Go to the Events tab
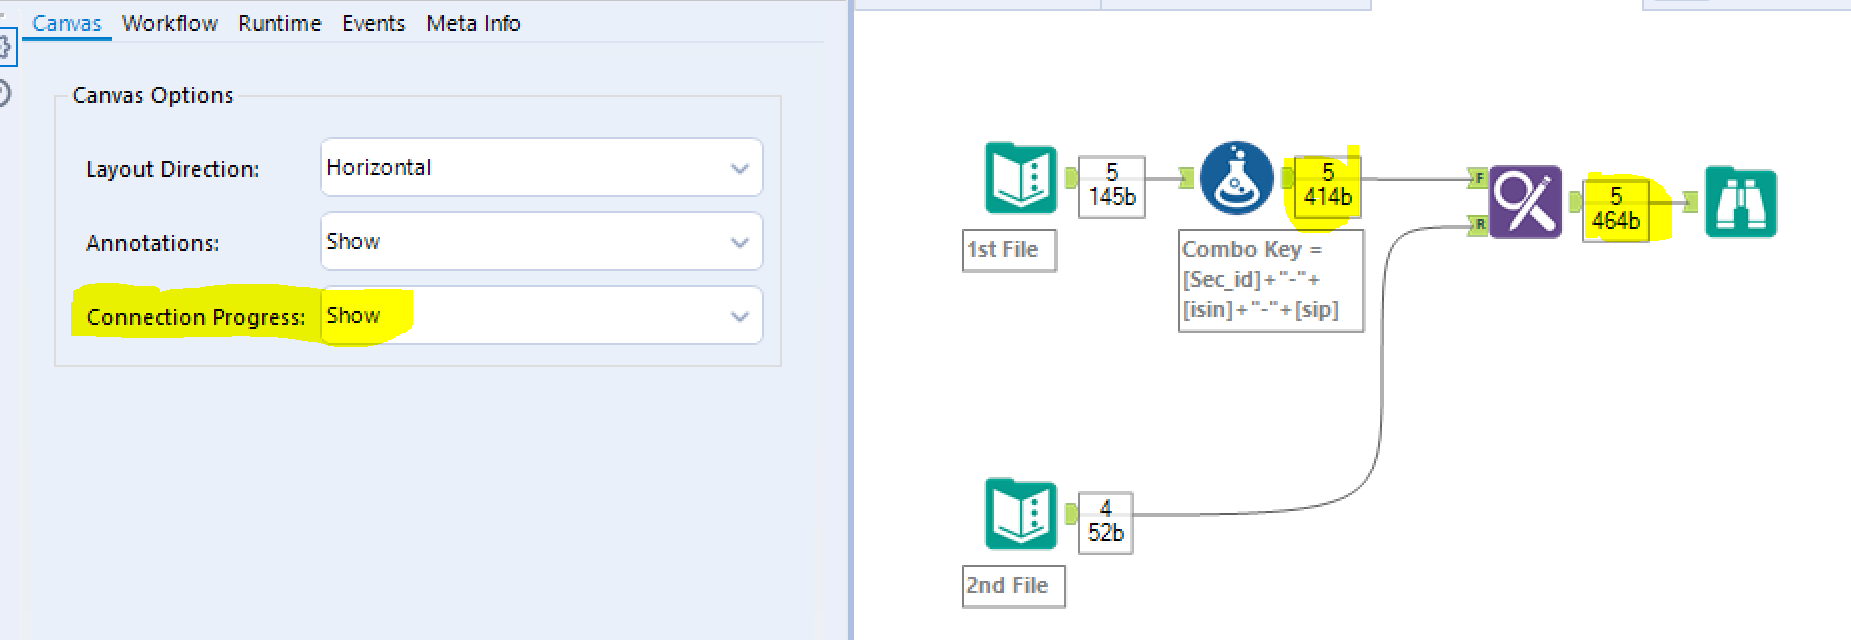This screenshot has width=1851, height=640. (373, 23)
